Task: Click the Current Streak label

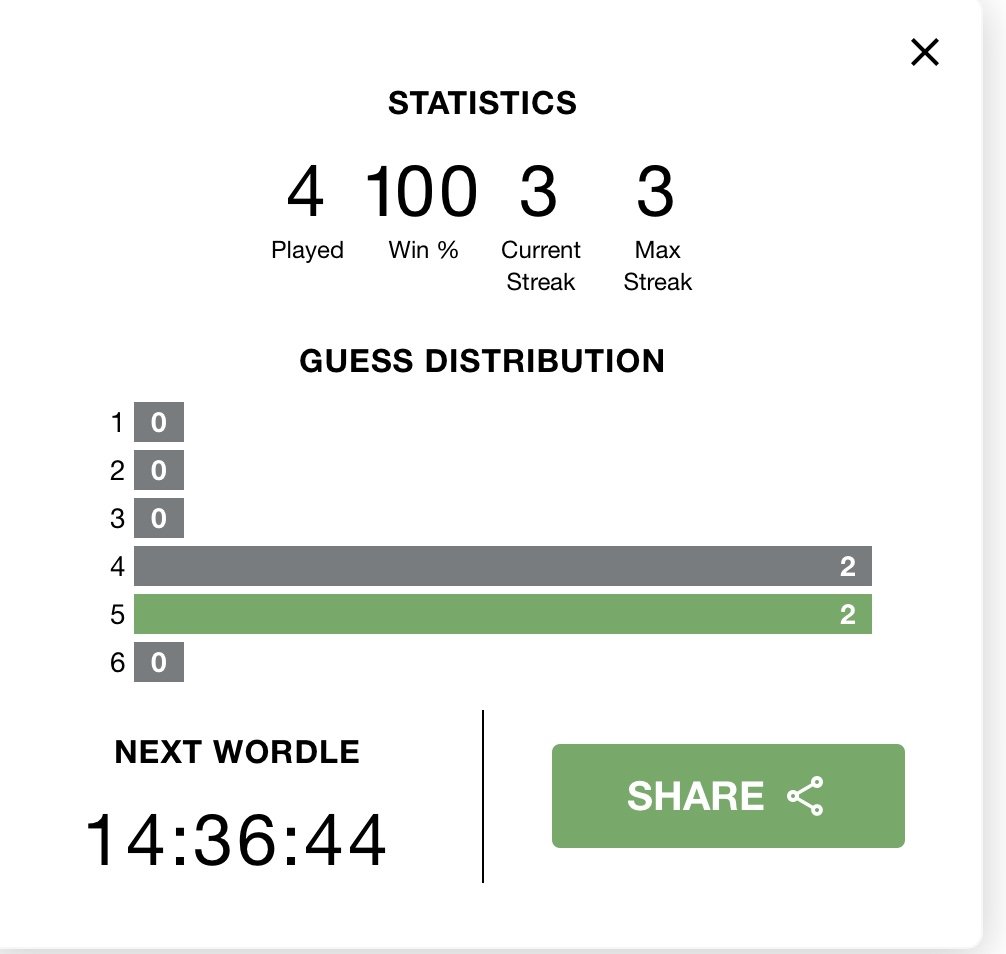Action: [540, 266]
